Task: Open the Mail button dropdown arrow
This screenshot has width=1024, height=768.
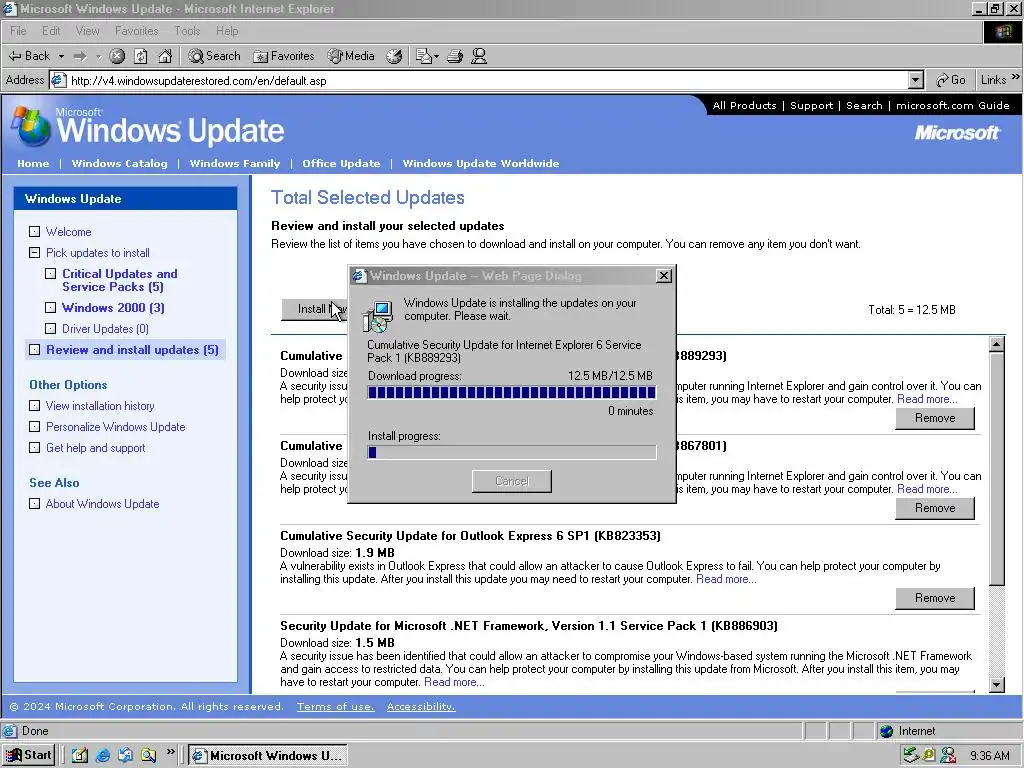Action: point(436,56)
